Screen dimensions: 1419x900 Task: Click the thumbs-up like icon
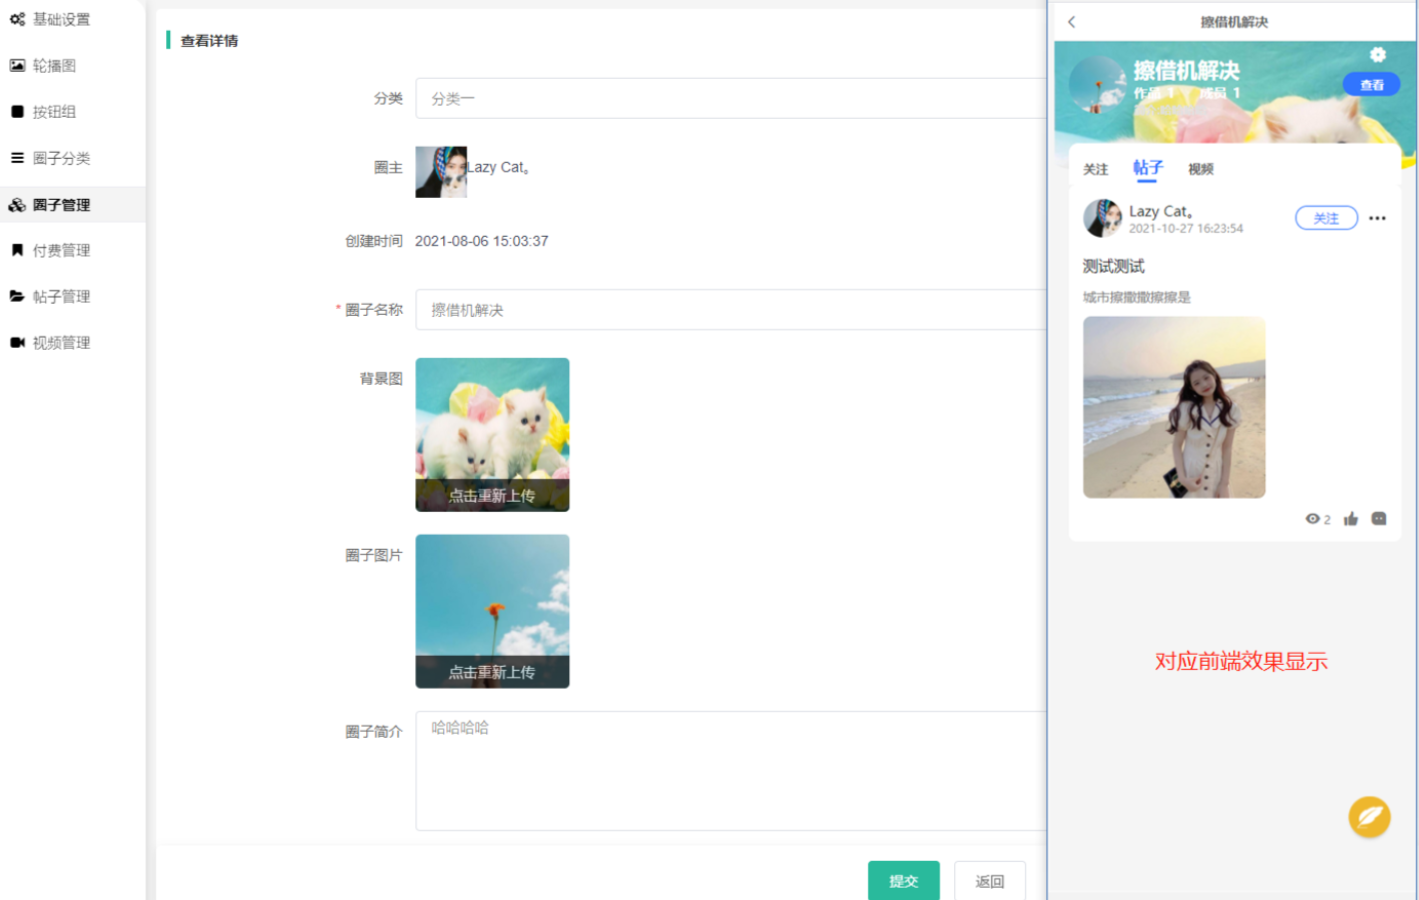point(1351,519)
